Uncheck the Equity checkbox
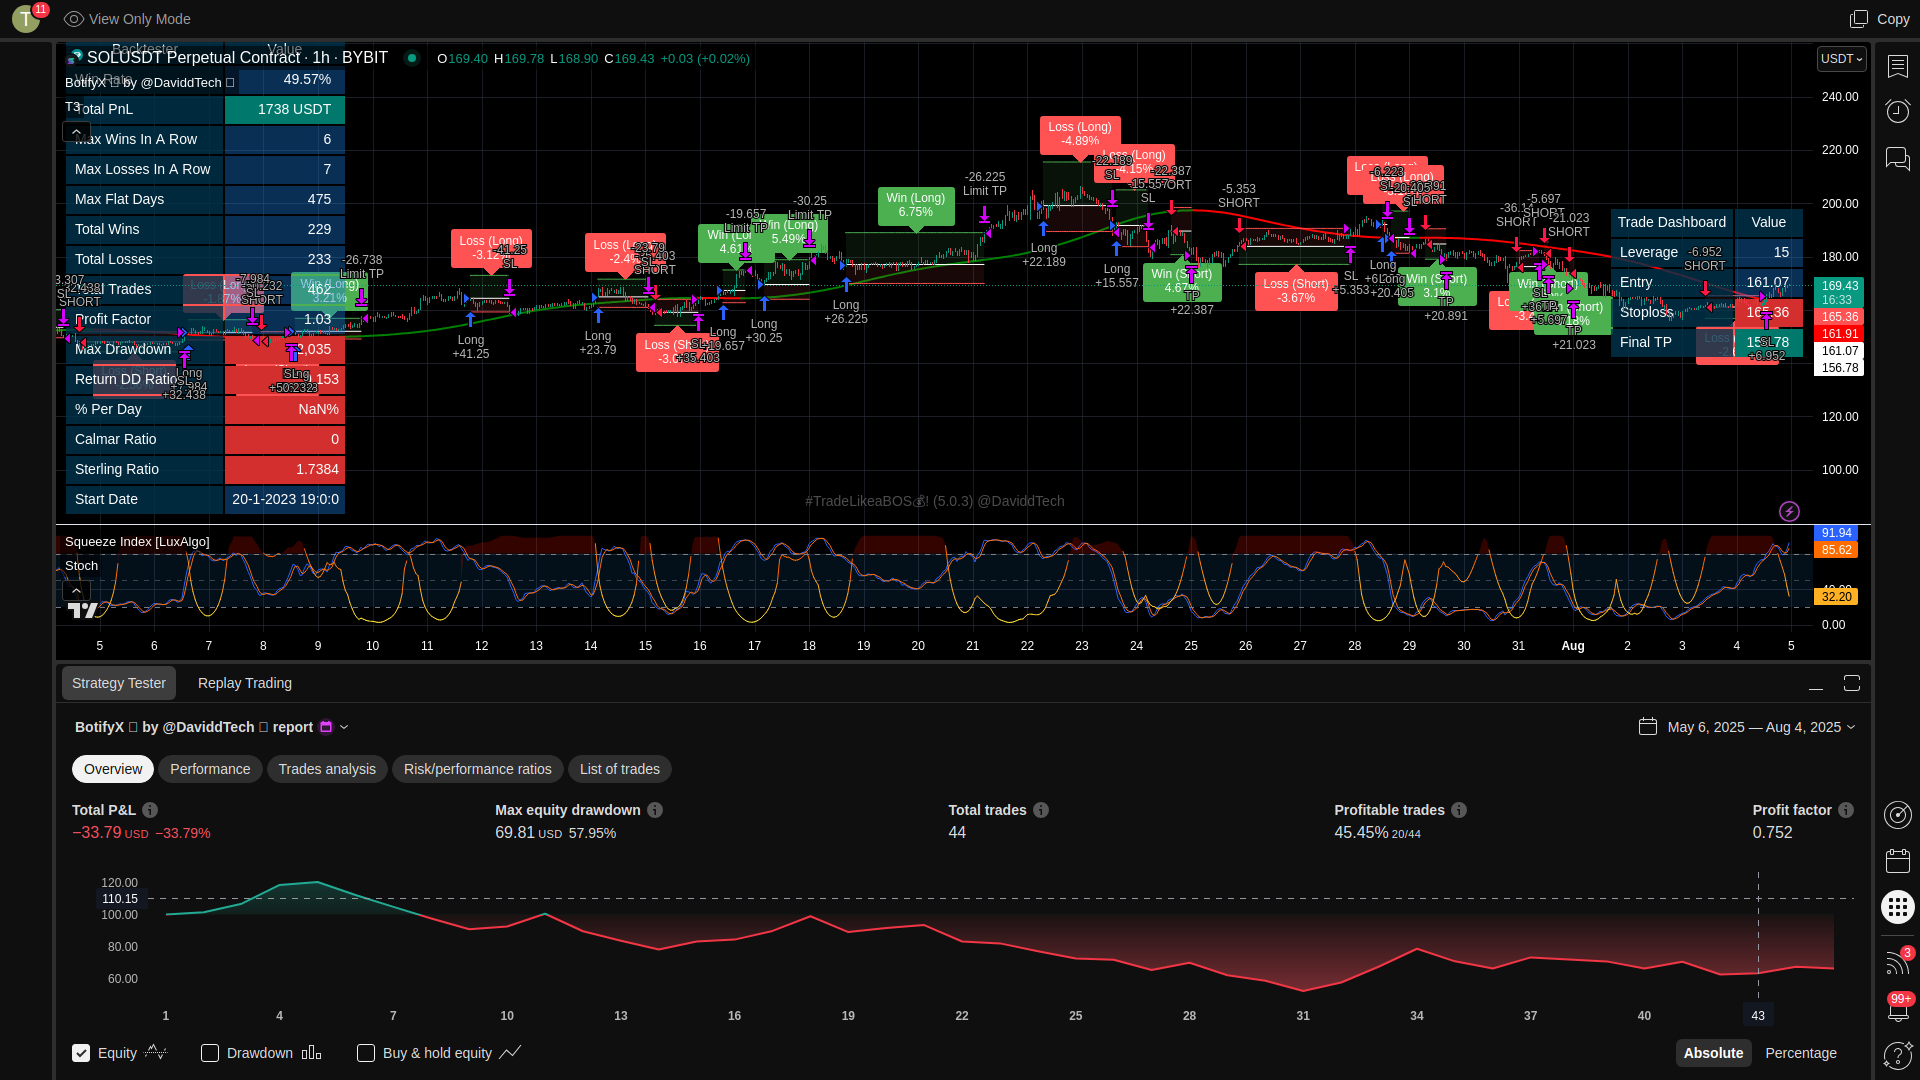Screen dimensions: 1920x1080 [81, 1053]
